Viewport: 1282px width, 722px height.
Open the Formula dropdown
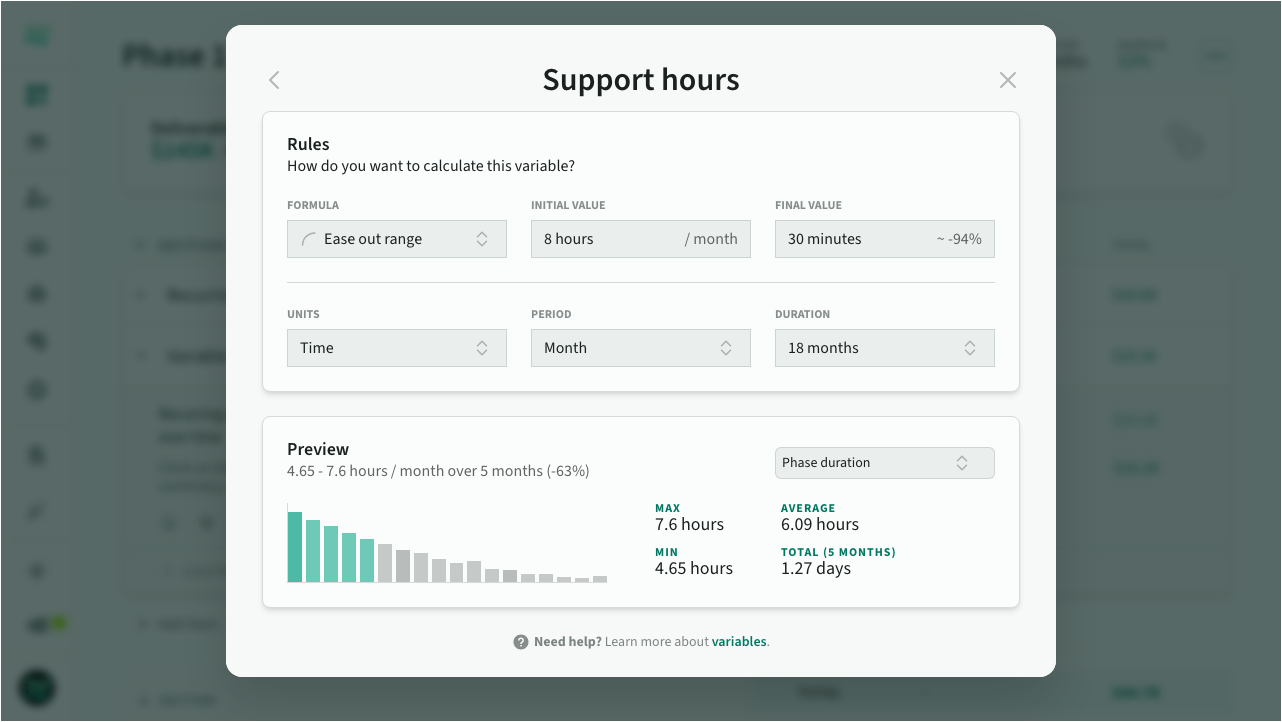(396, 239)
